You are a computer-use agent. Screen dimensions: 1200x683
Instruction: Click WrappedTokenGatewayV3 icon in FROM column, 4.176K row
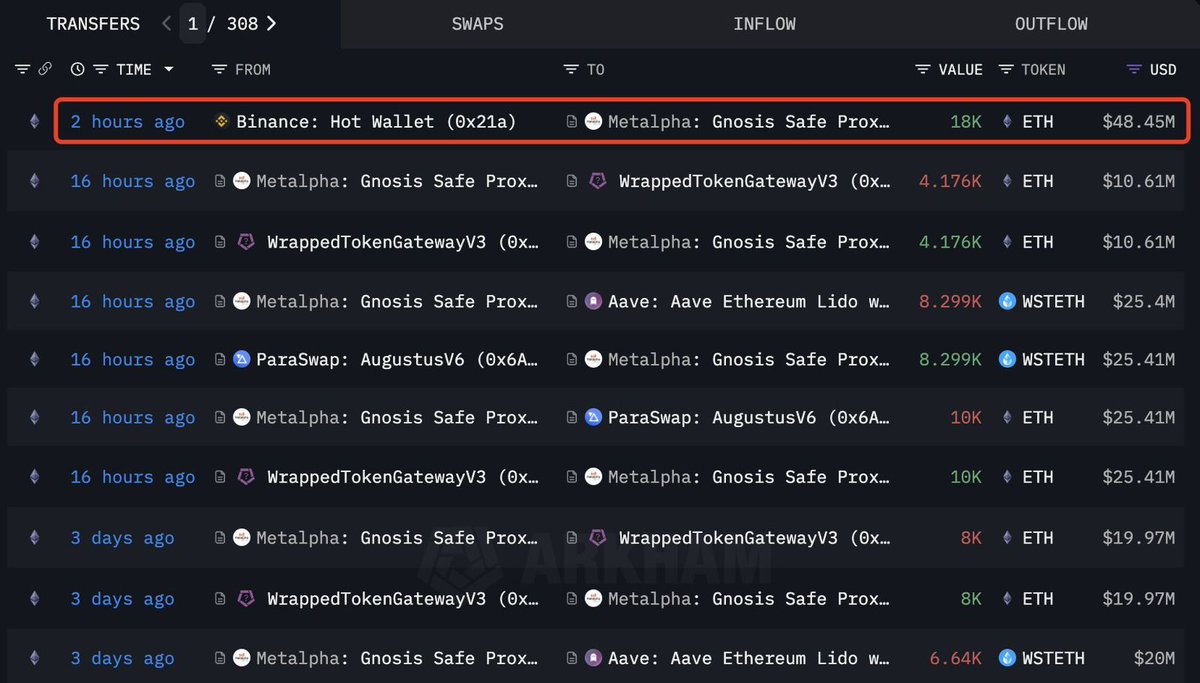pyautogui.click(x=245, y=242)
